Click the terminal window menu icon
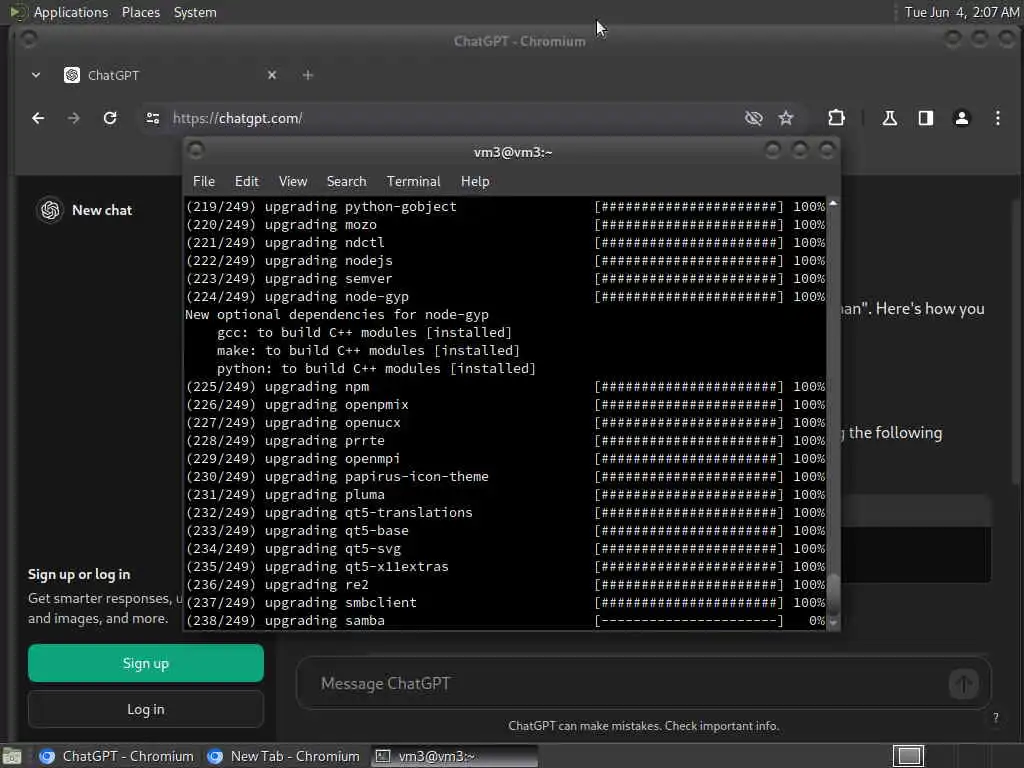1024x768 pixels. pos(195,150)
